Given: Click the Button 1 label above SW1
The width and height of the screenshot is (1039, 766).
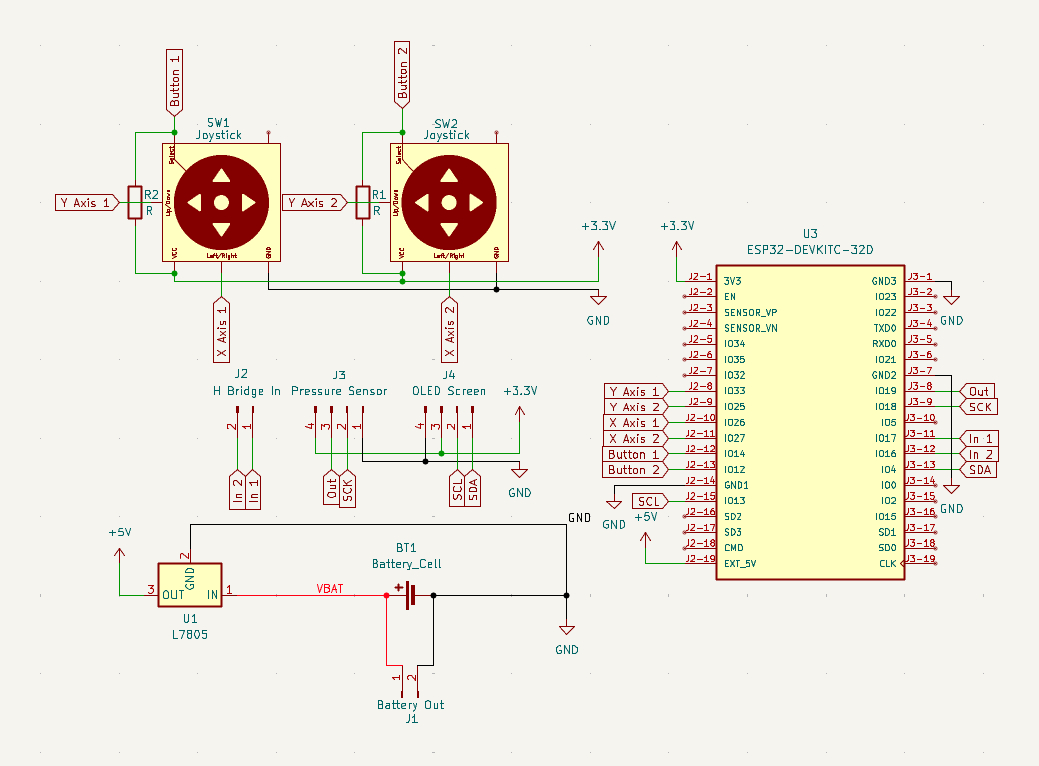Looking at the screenshot, I should pos(175,80).
